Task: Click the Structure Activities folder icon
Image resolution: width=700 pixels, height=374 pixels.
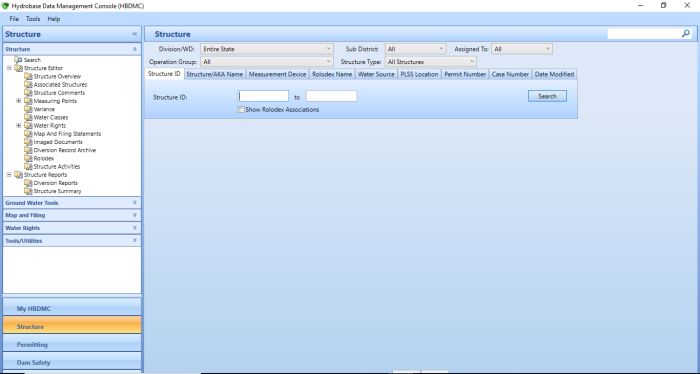Action: [28, 166]
